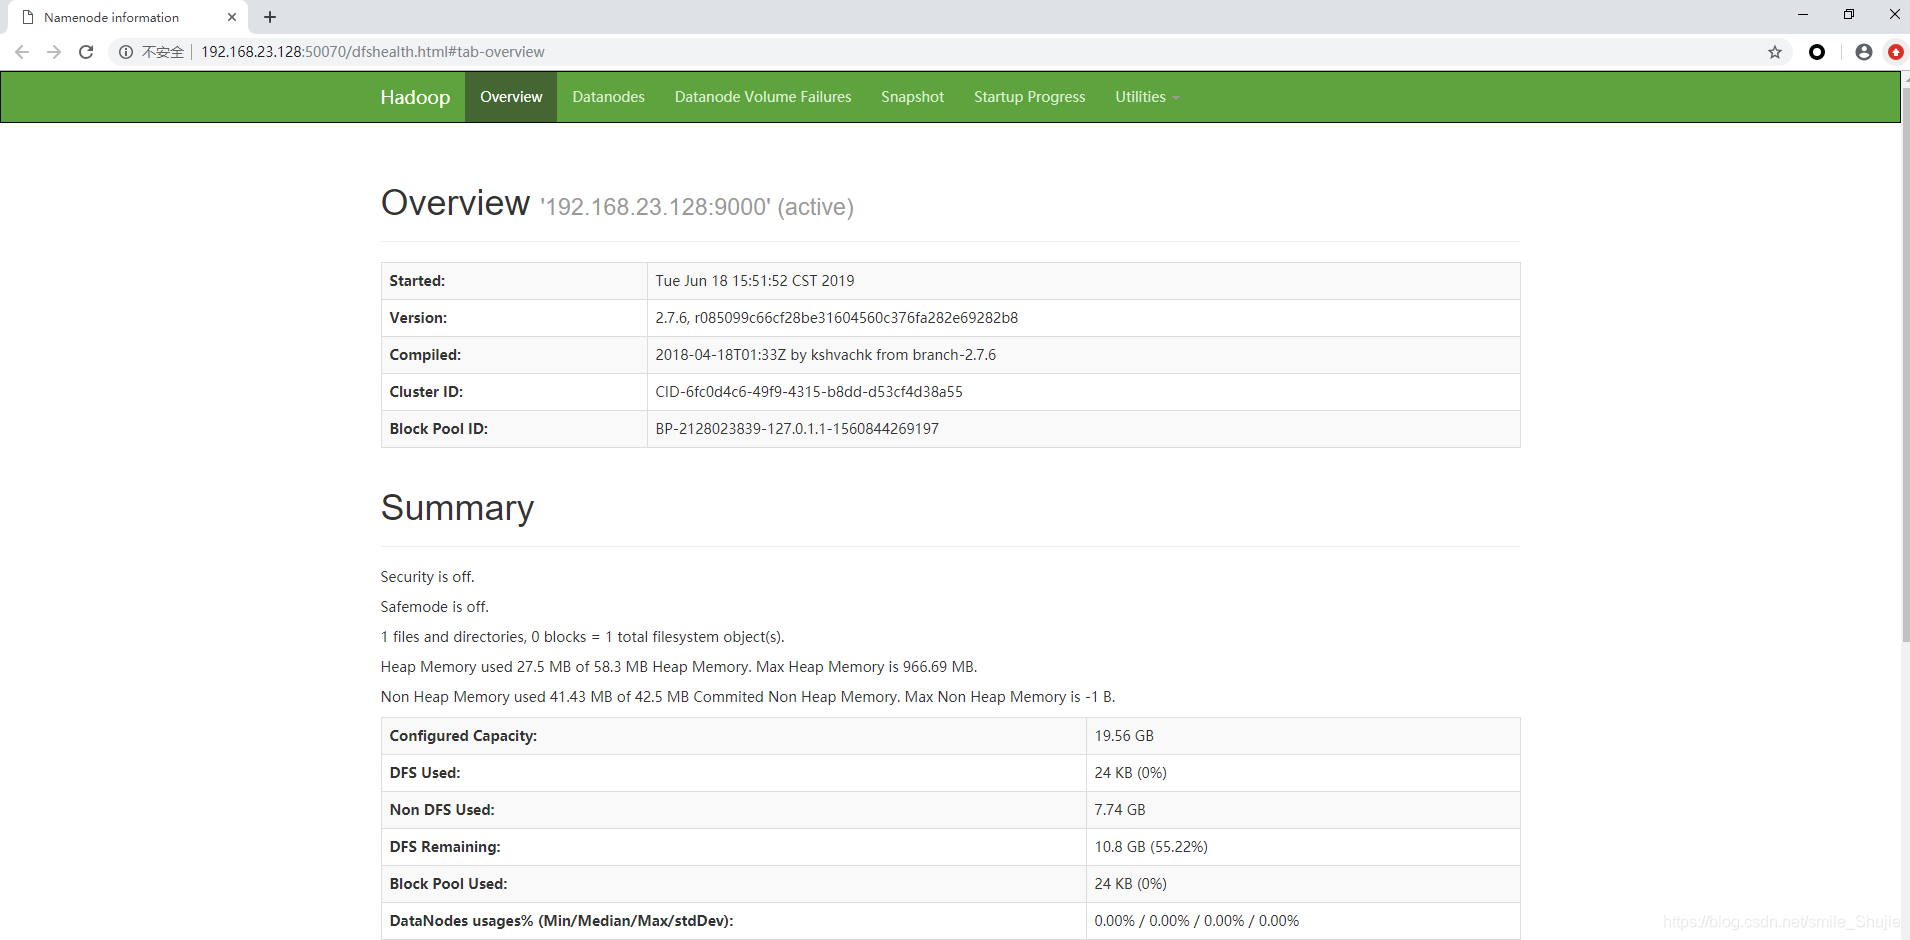The image size is (1910, 940).
Task: Click the page icon on Namenode tab
Action: 28,17
